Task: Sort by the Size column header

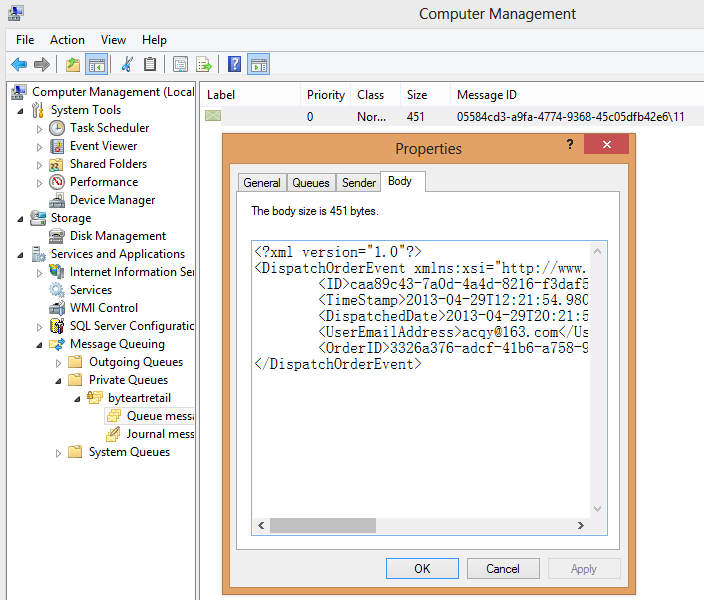Action: point(425,95)
